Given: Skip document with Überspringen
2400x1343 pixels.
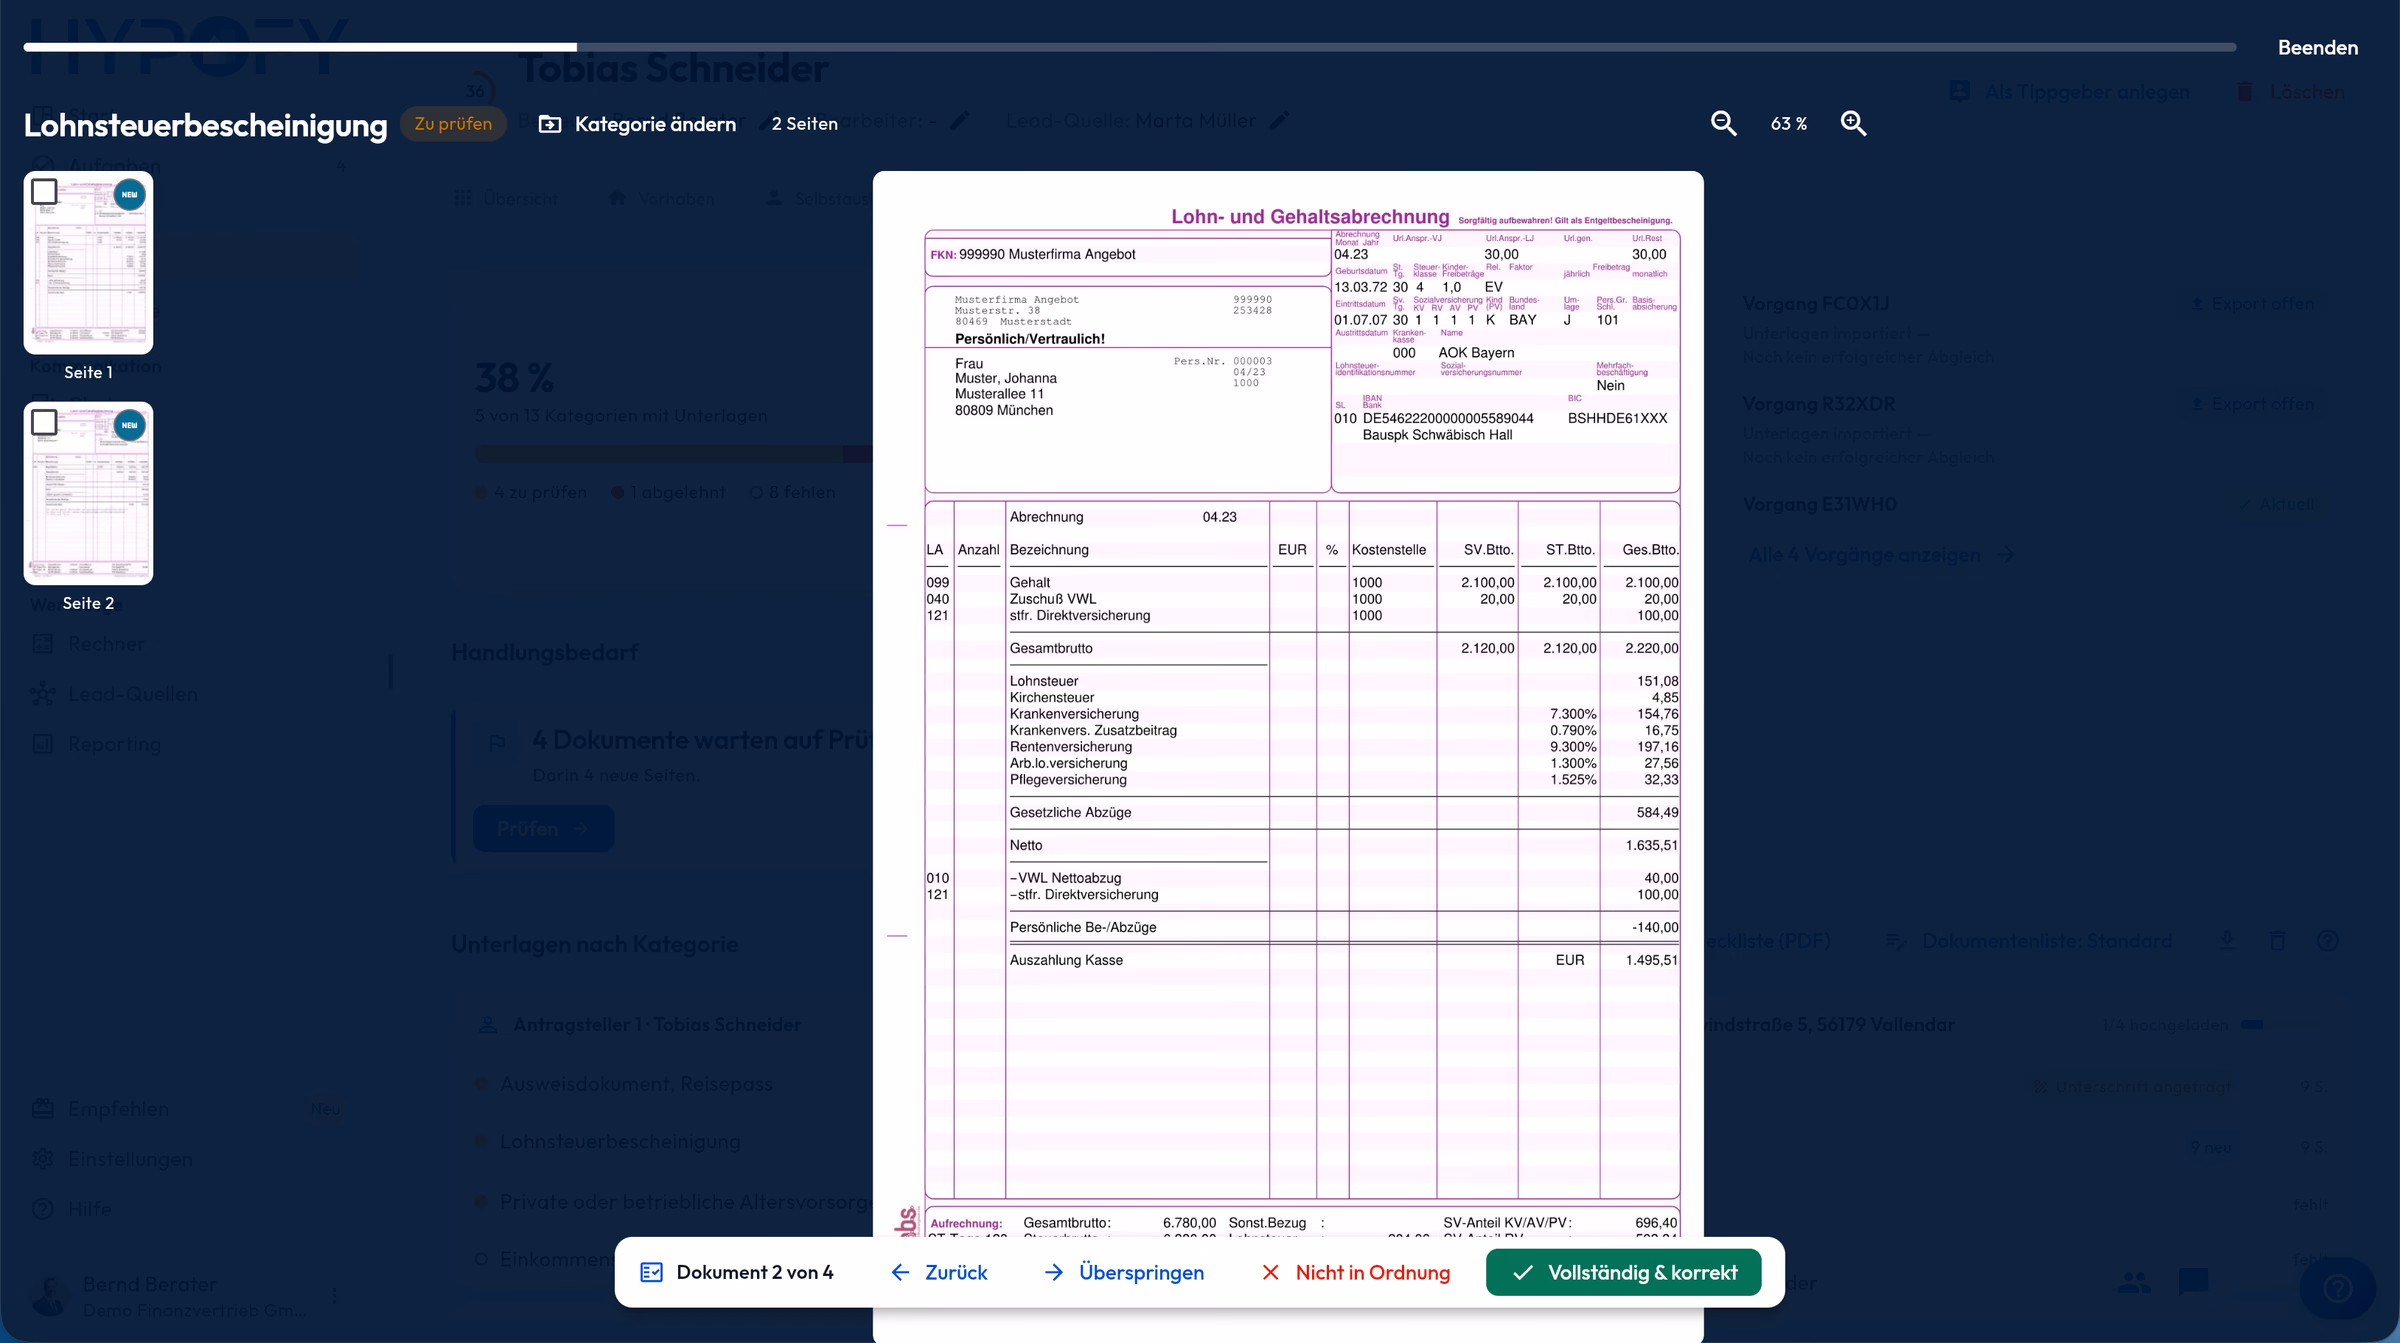Looking at the screenshot, I should [1123, 1272].
